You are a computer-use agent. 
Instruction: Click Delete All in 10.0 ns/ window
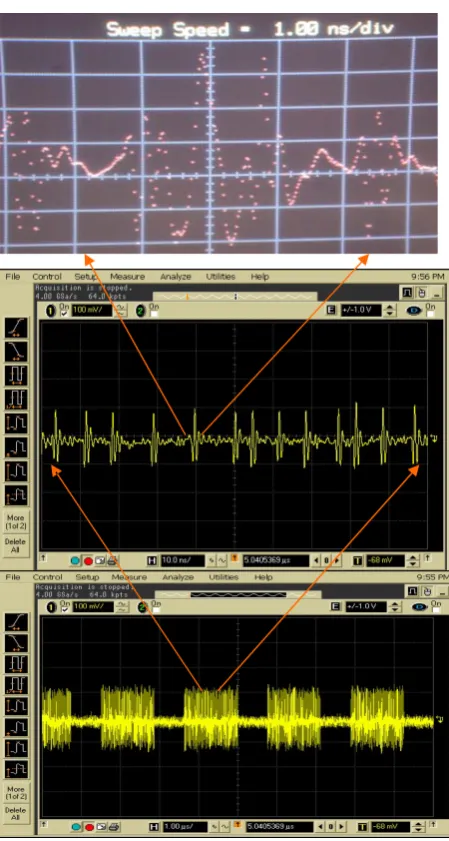click(16, 545)
